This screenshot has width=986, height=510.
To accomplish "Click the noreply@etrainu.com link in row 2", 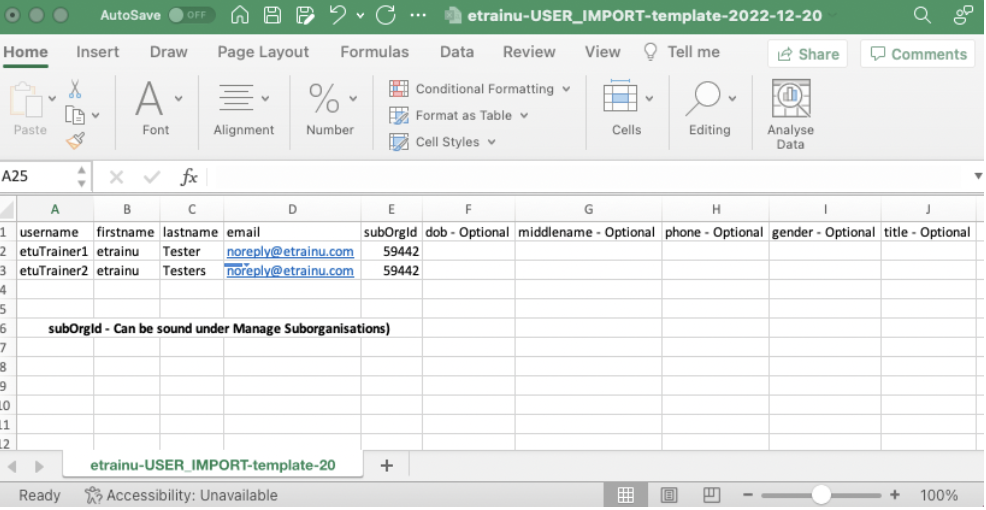I will pyautogui.click(x=290, y=252).
